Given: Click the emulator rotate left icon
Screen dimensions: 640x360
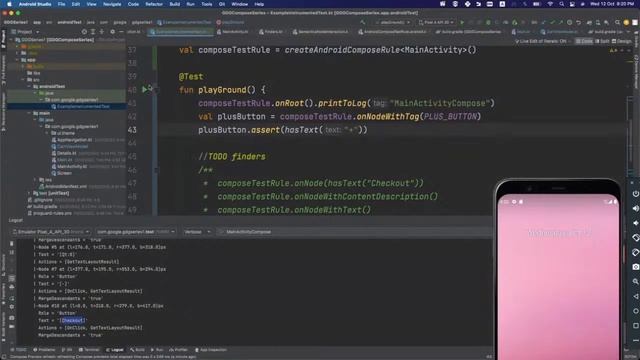Looking at the screenshot, I should tap(636, 238).
